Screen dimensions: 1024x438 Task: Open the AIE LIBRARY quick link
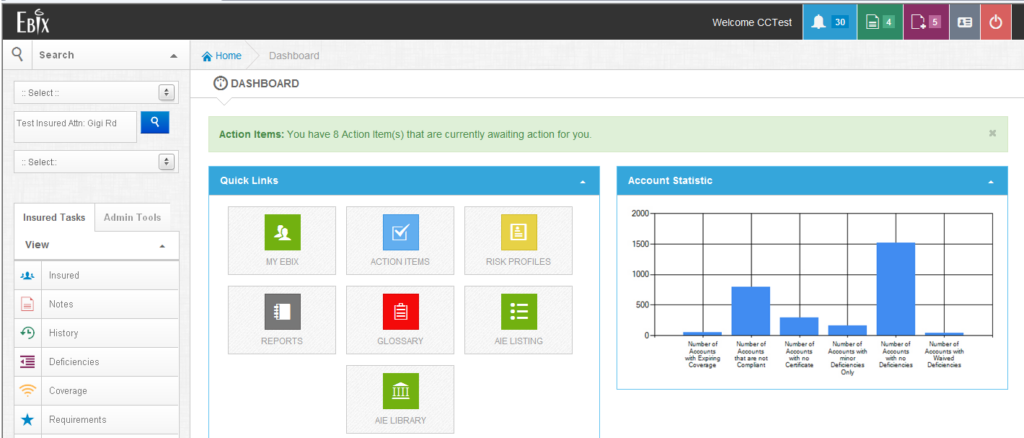(400, 399)
